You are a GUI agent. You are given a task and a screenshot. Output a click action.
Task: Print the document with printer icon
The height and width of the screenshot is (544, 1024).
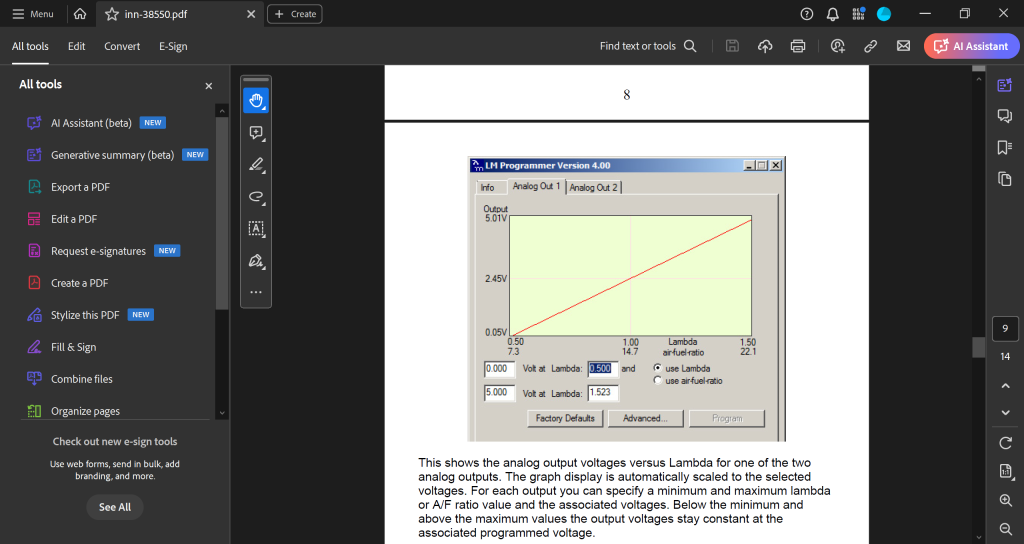pyautogui.click(x=797, y=46)
